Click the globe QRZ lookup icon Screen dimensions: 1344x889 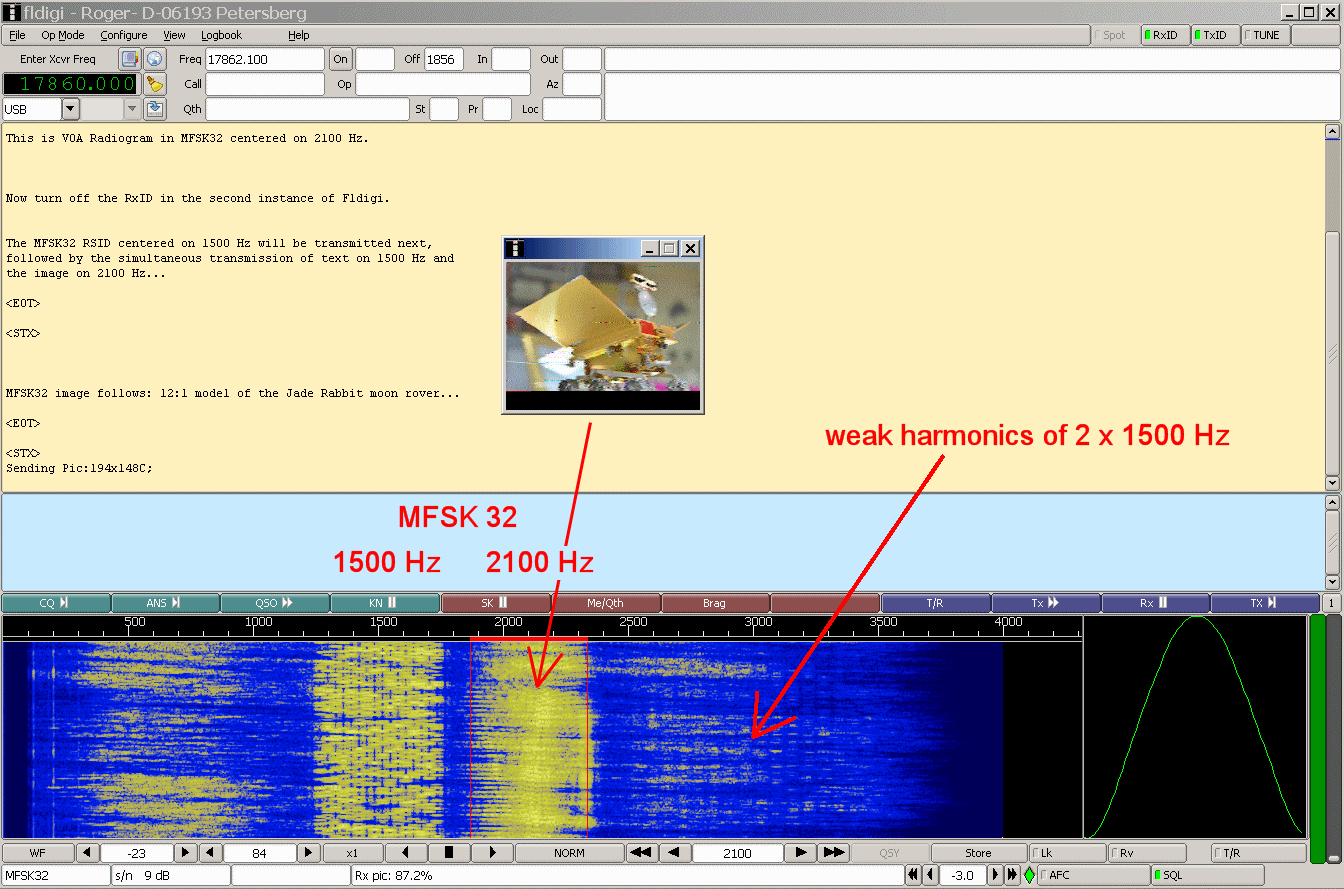[155, 59]
